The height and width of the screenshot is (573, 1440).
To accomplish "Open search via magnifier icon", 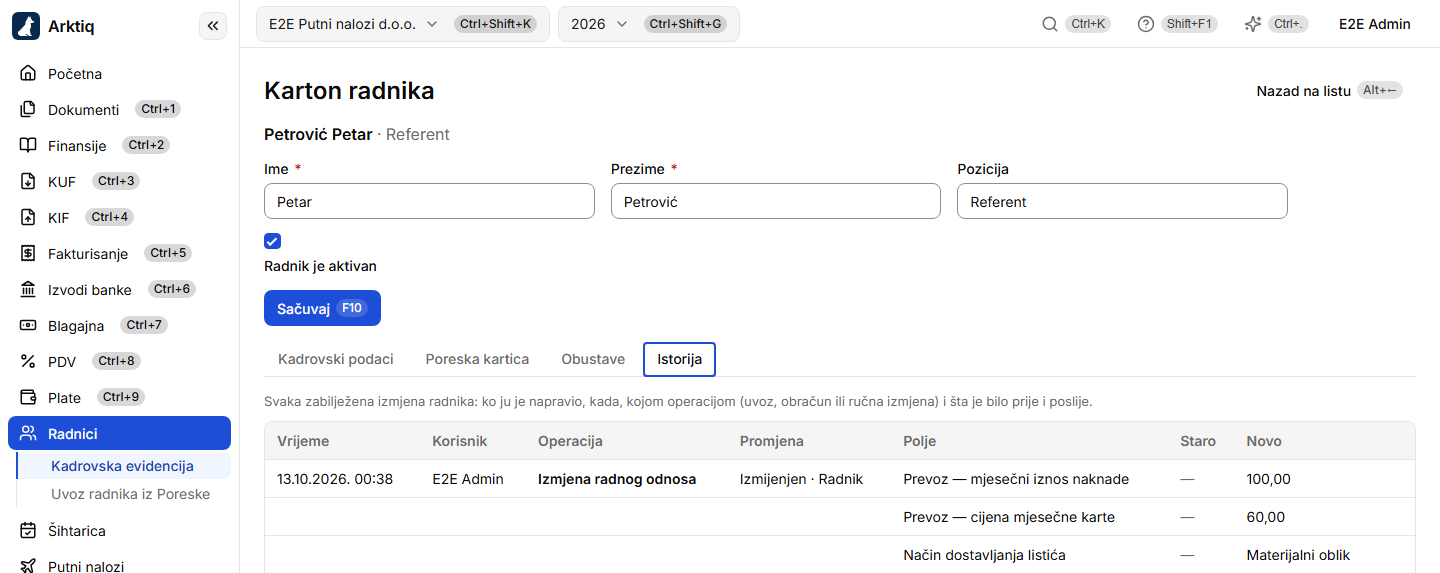I will (x=1050, y=24).
